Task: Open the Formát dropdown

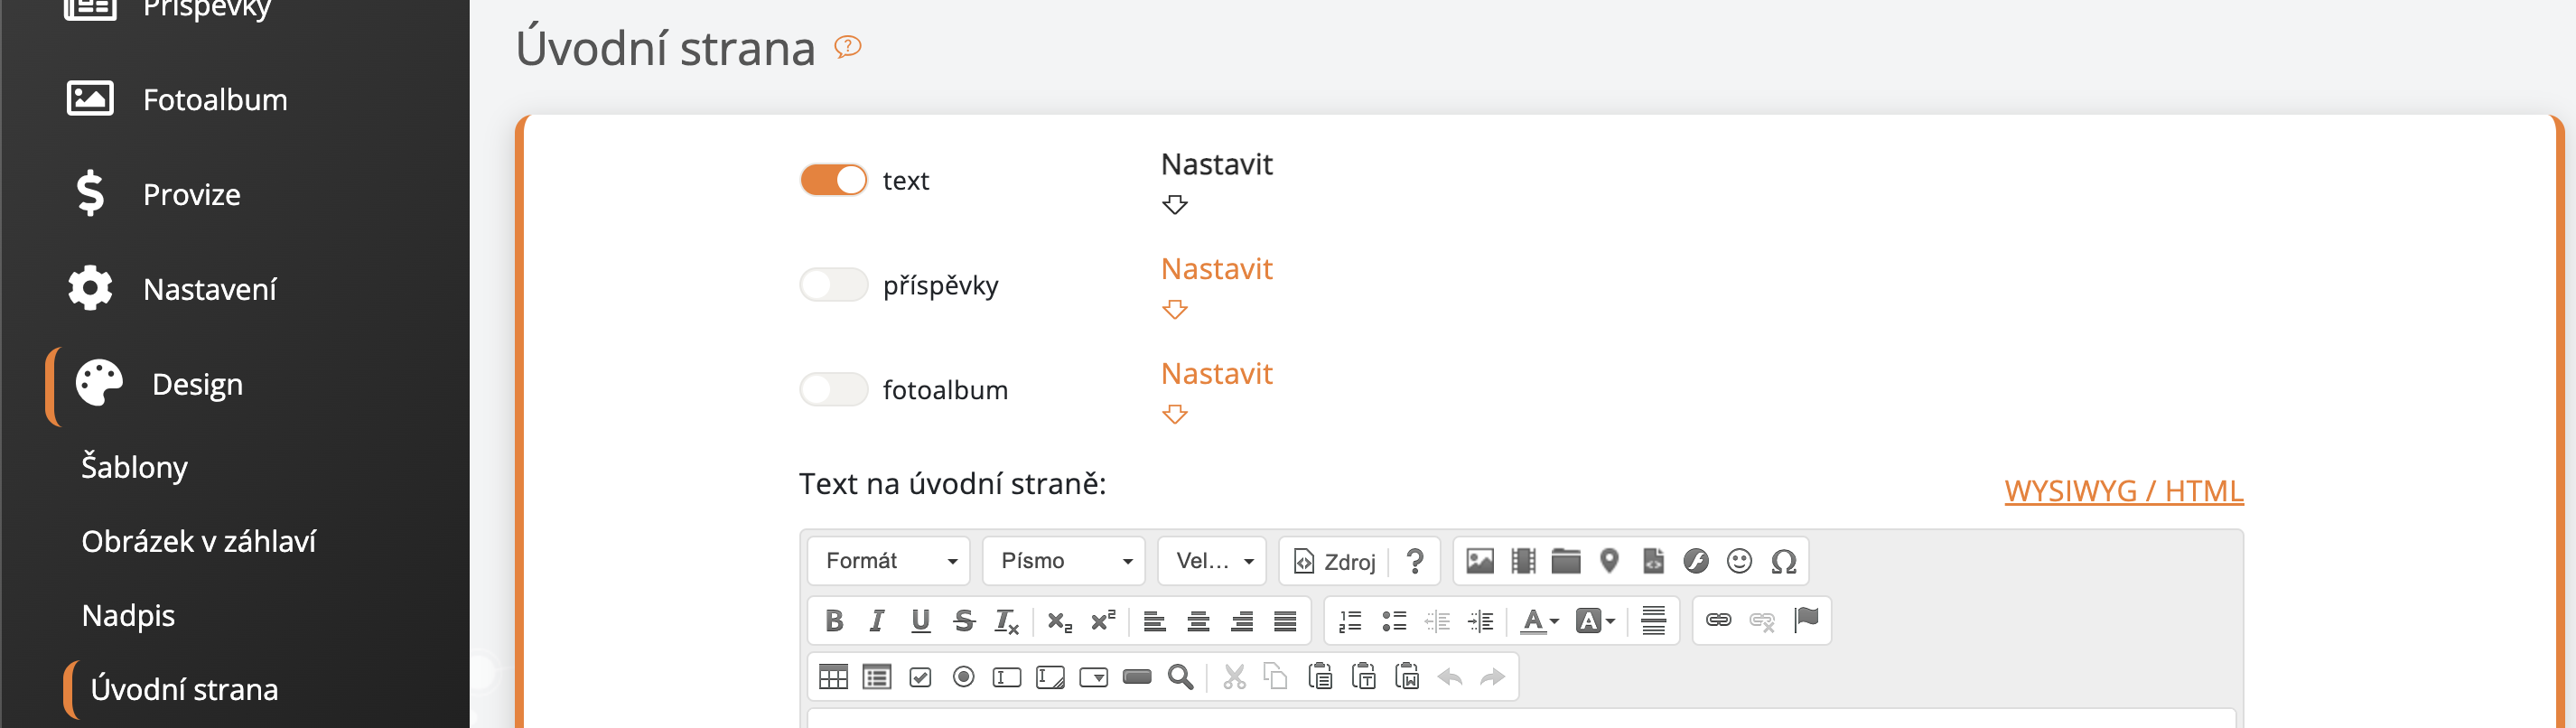Action: pyautogui.click(x=889, y=561)
